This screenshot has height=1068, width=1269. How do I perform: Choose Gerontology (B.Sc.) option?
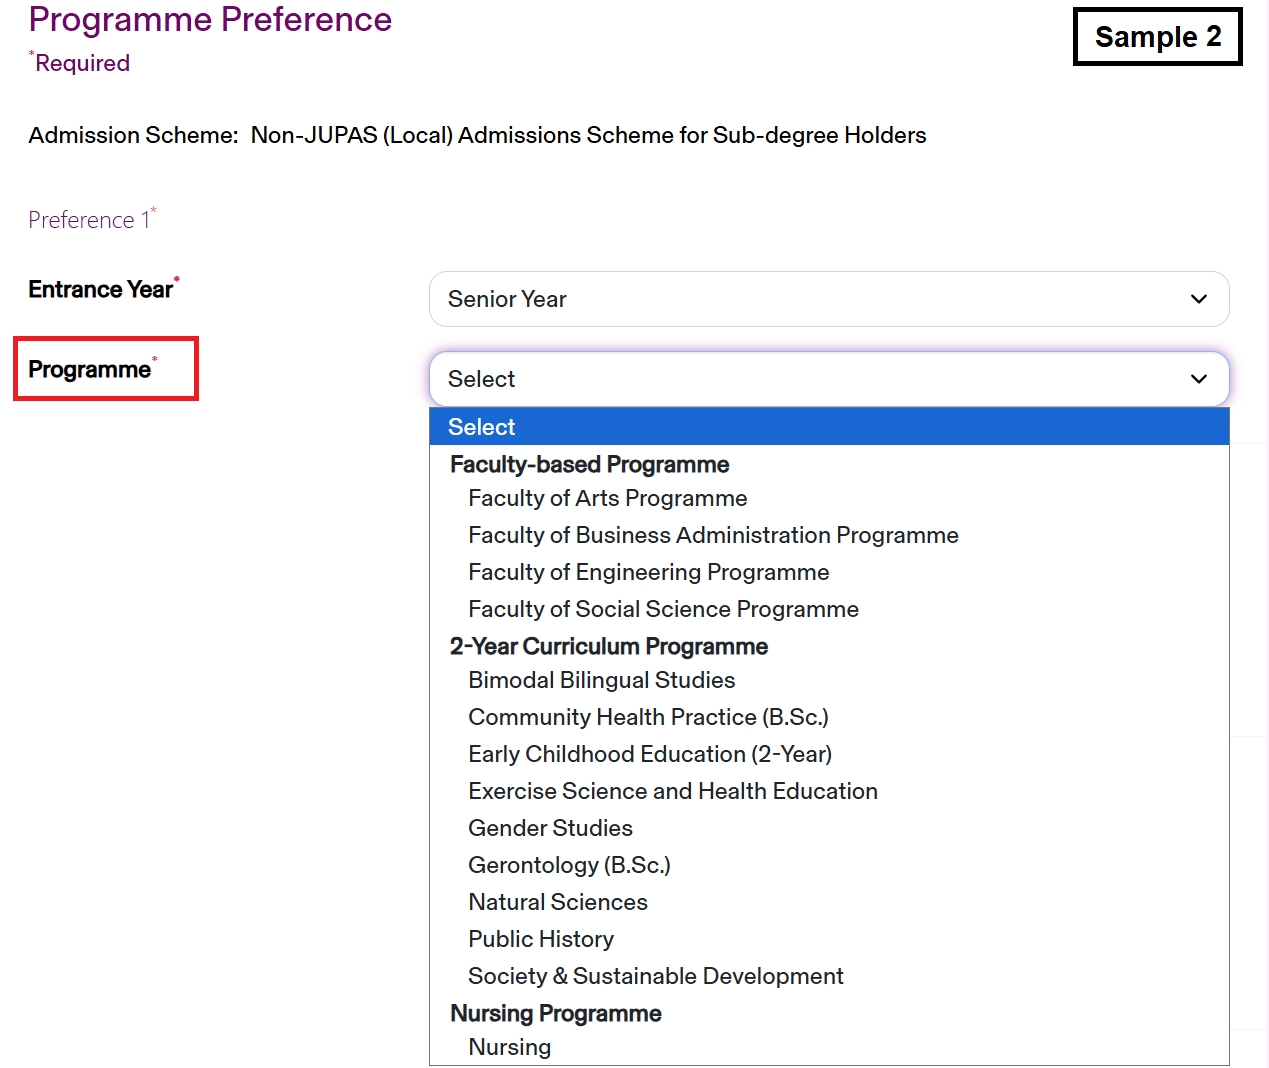(569, 865)
